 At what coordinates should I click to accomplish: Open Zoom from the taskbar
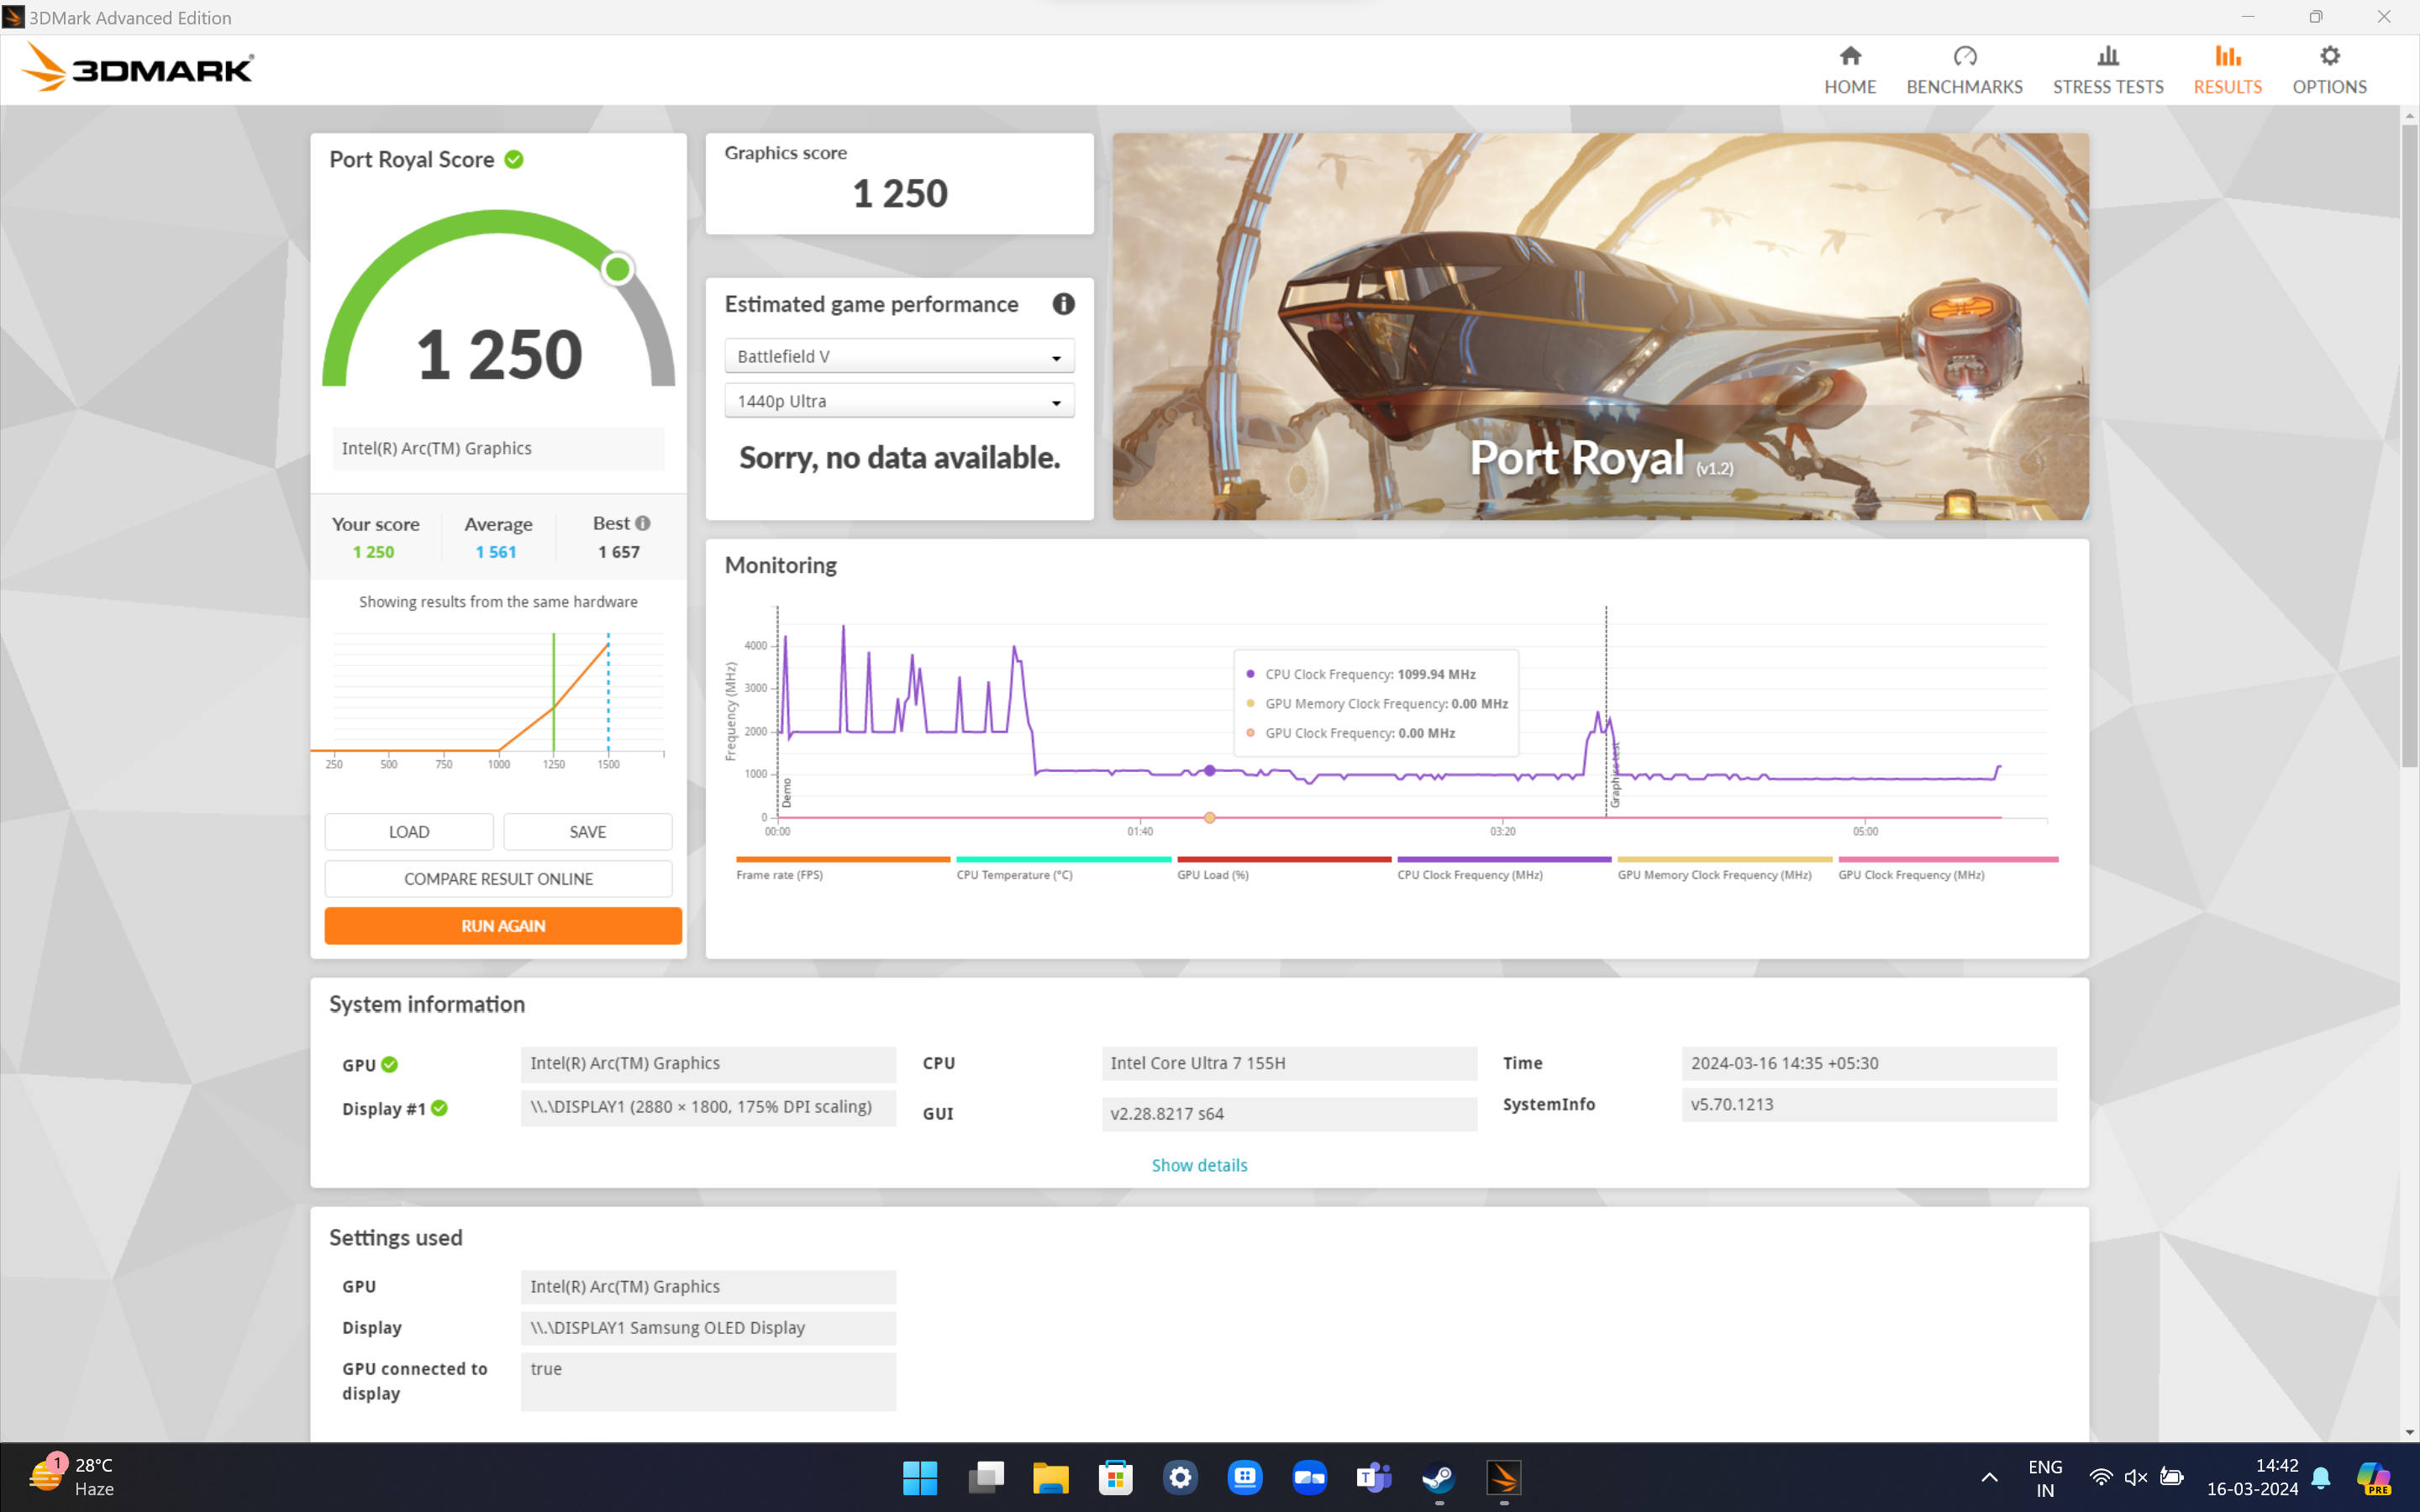coord(1309,1478)
